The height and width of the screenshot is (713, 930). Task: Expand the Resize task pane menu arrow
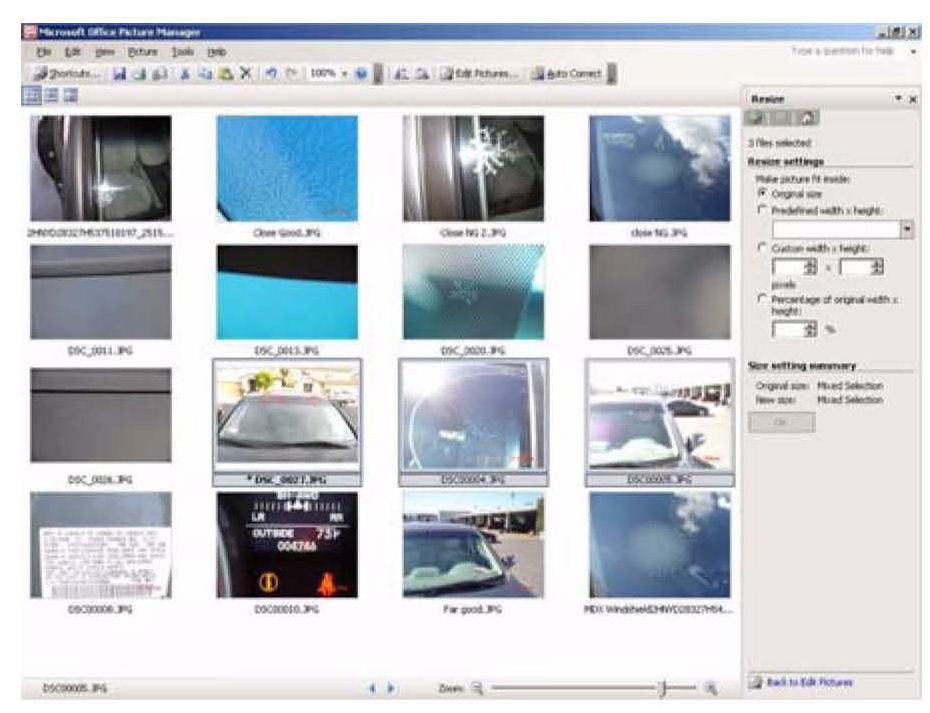(x=898, y=99)
